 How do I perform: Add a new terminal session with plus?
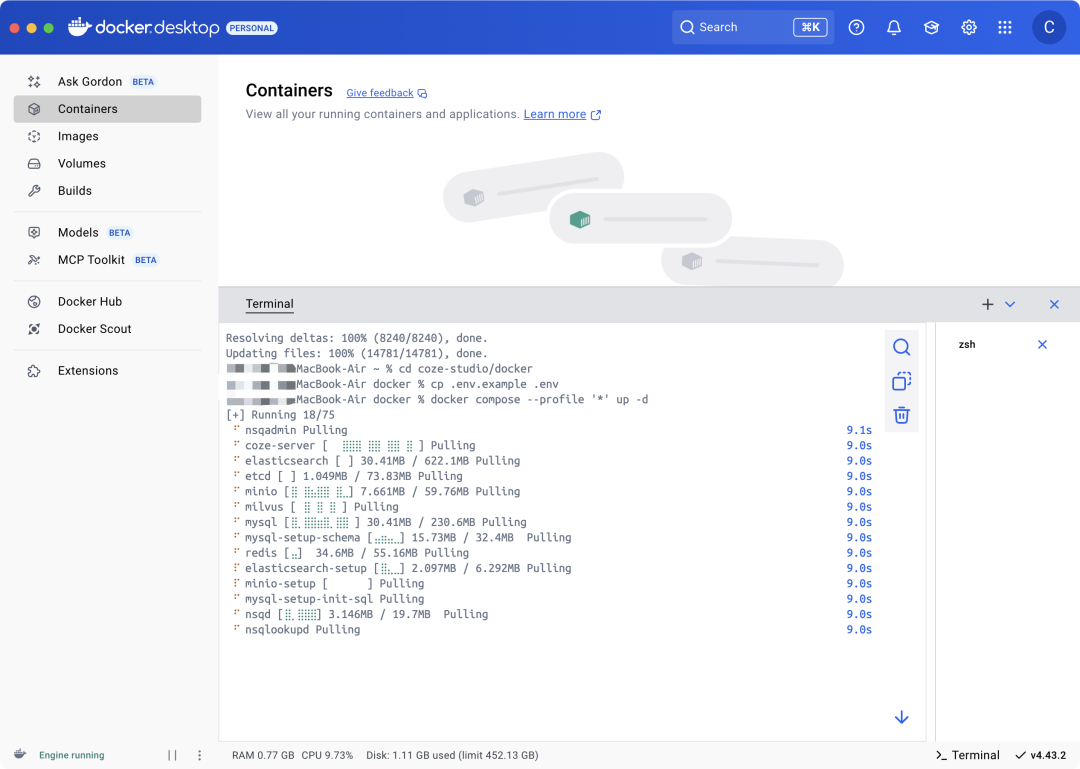[988, 305]
